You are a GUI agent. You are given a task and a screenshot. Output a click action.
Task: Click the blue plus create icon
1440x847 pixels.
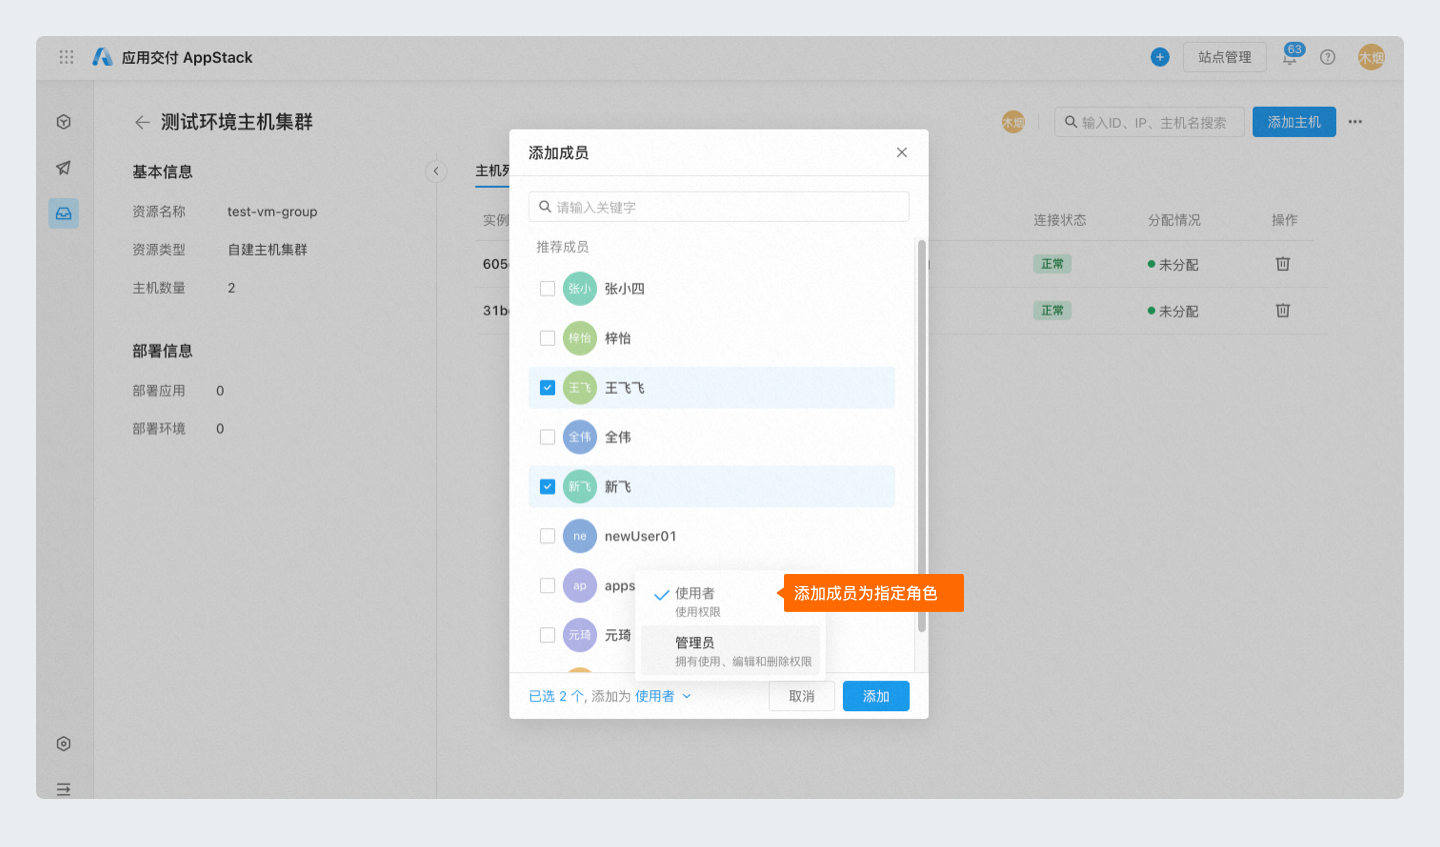click(x=1160, y=57)
